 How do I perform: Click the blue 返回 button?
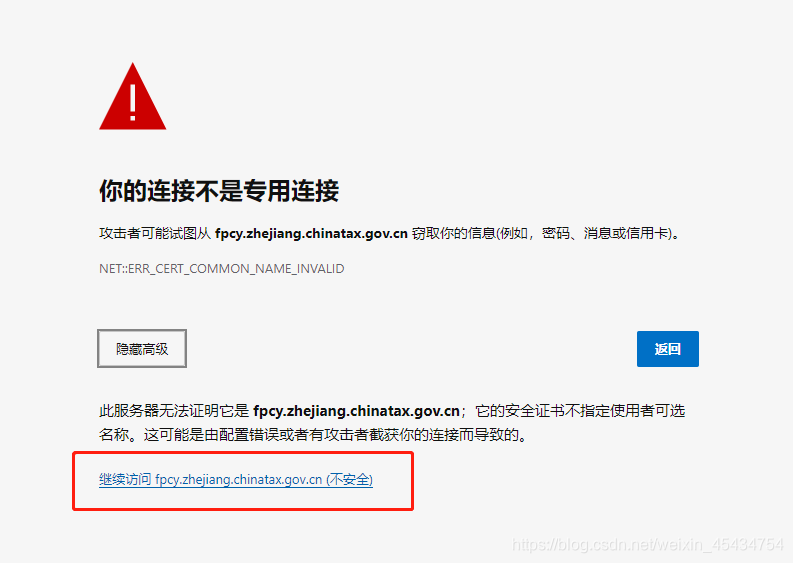point(668,349)
